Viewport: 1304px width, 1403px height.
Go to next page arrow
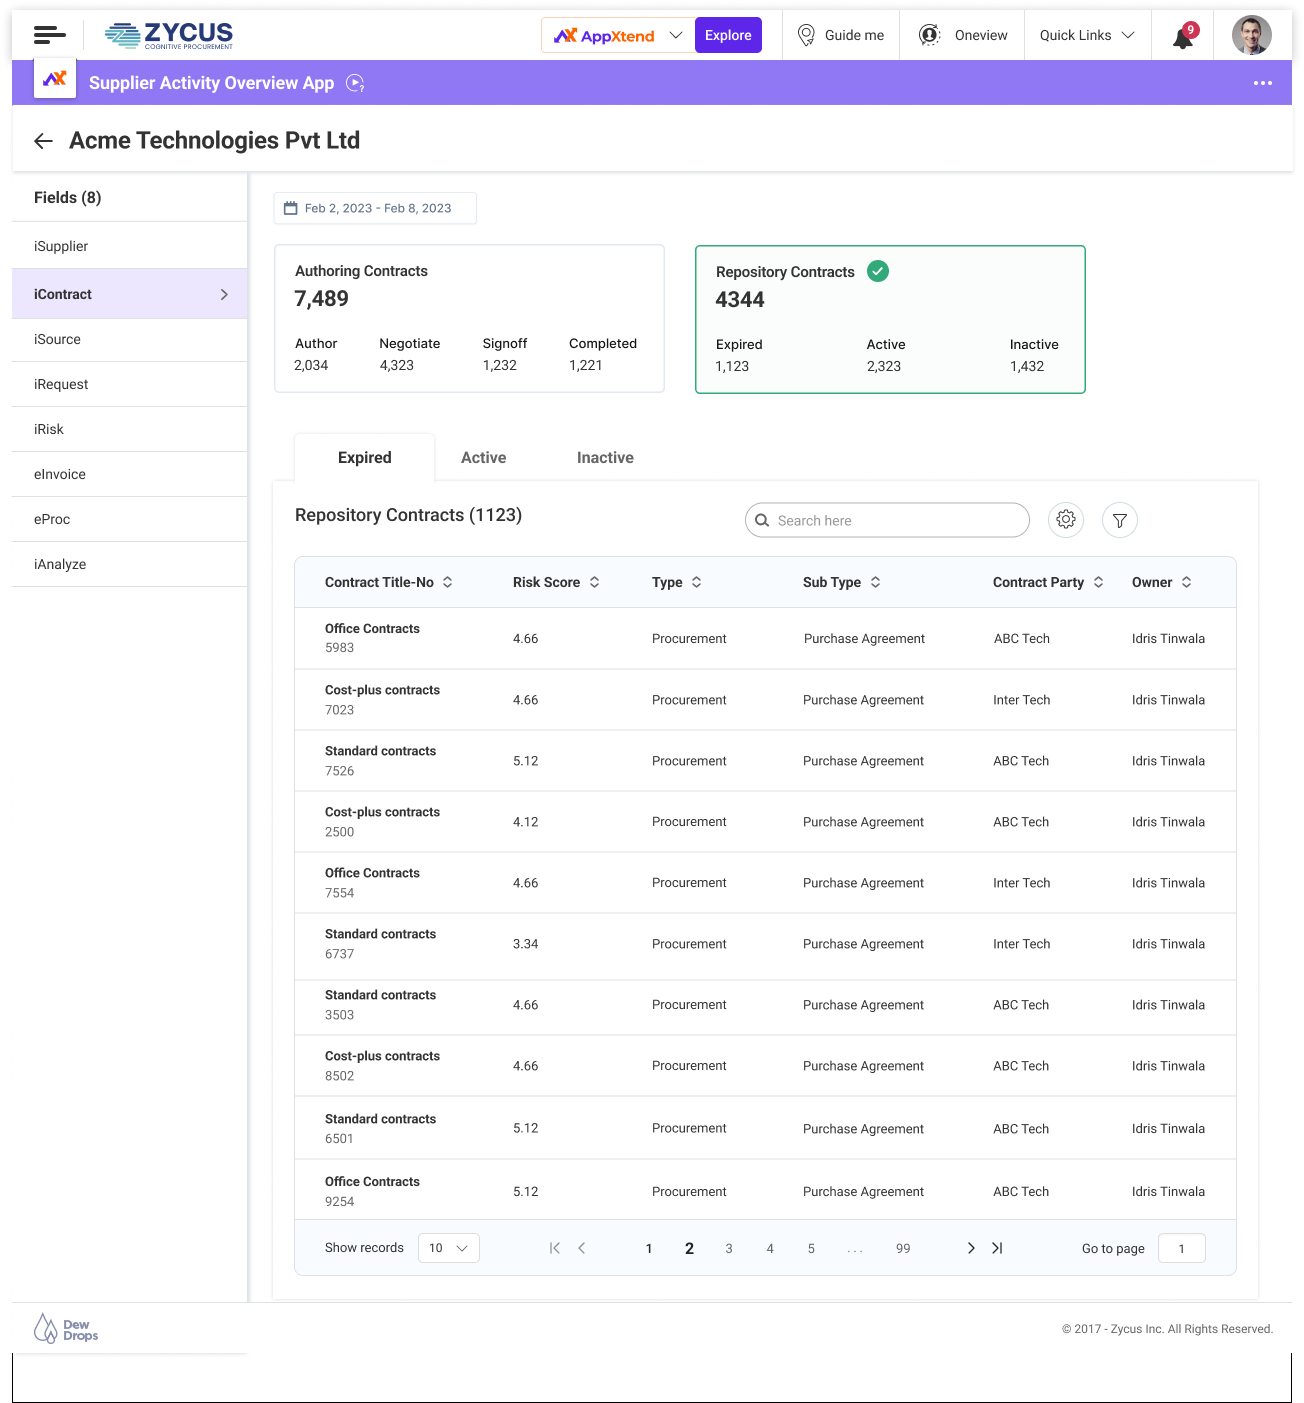(x=970, y=1248)
